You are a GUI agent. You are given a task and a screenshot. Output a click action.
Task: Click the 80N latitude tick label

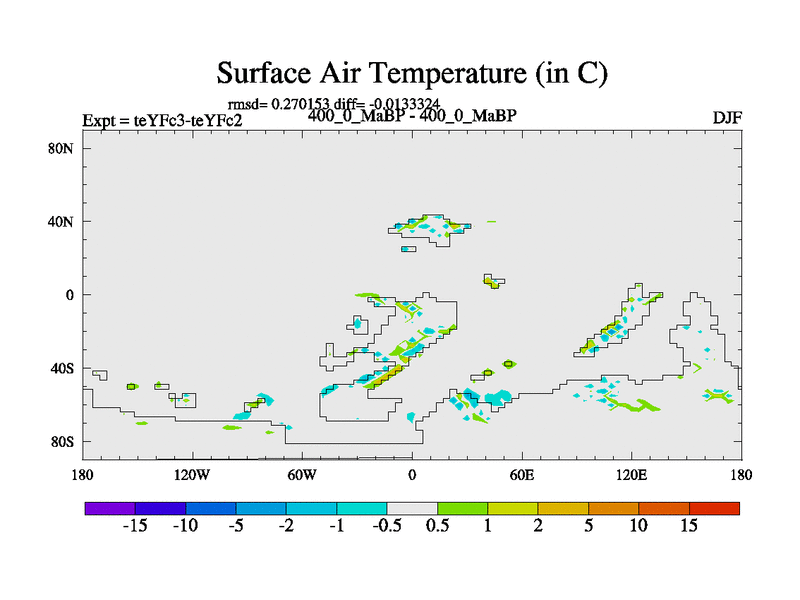(61, 148)
